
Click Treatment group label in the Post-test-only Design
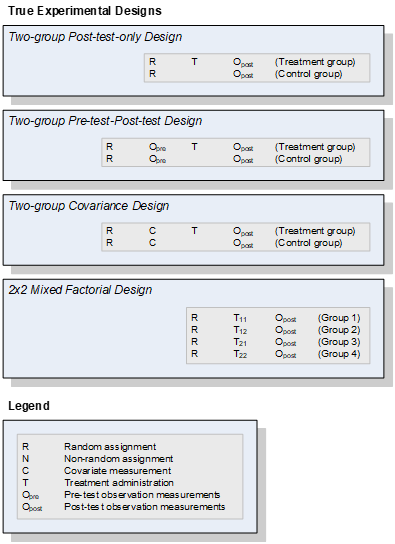coord(315,62)
